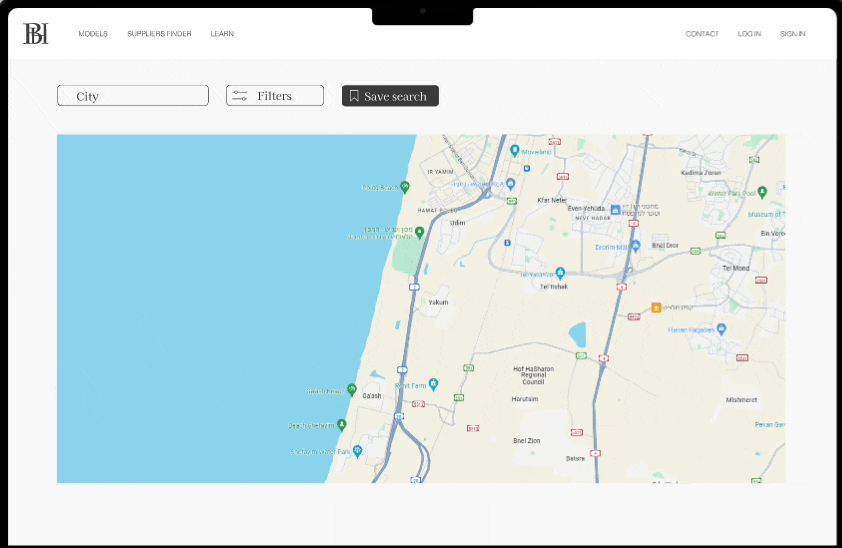Viewport: 842px width, 548px height.
Task: Click the Udim map label
Action: pyautogui.click(x=458, y=223)
